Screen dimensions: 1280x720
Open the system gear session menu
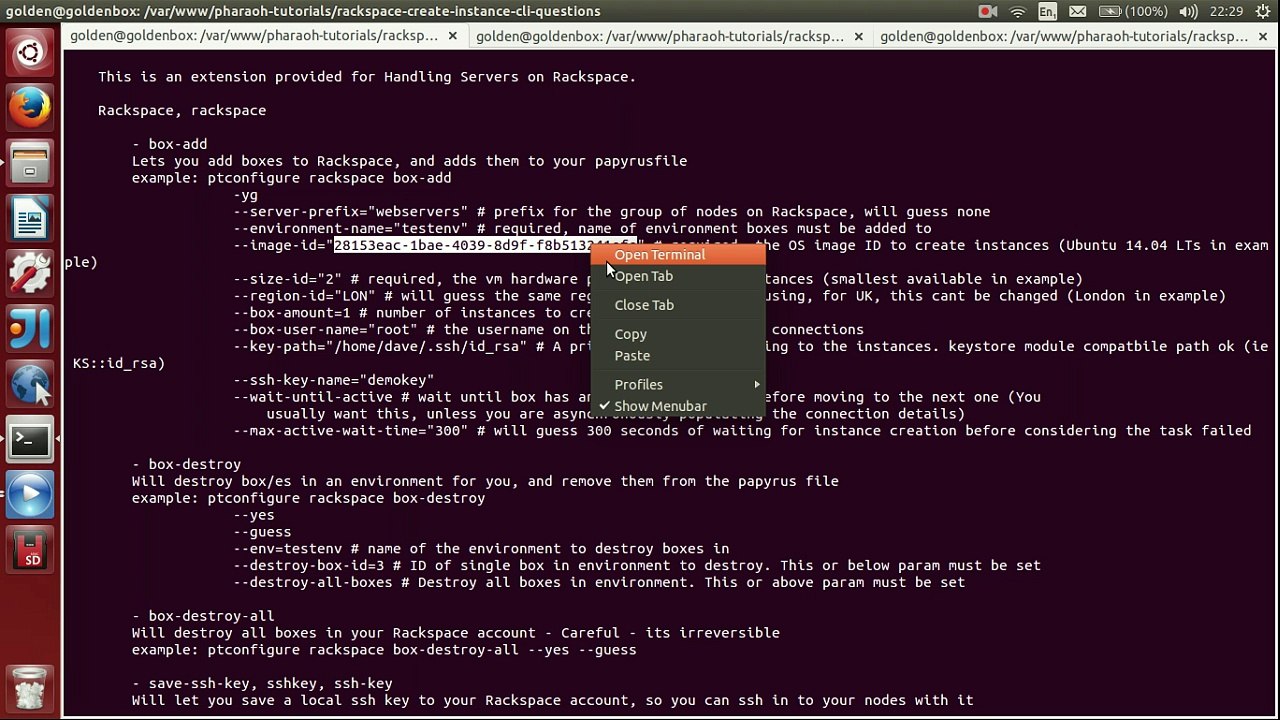[1263, 11]
